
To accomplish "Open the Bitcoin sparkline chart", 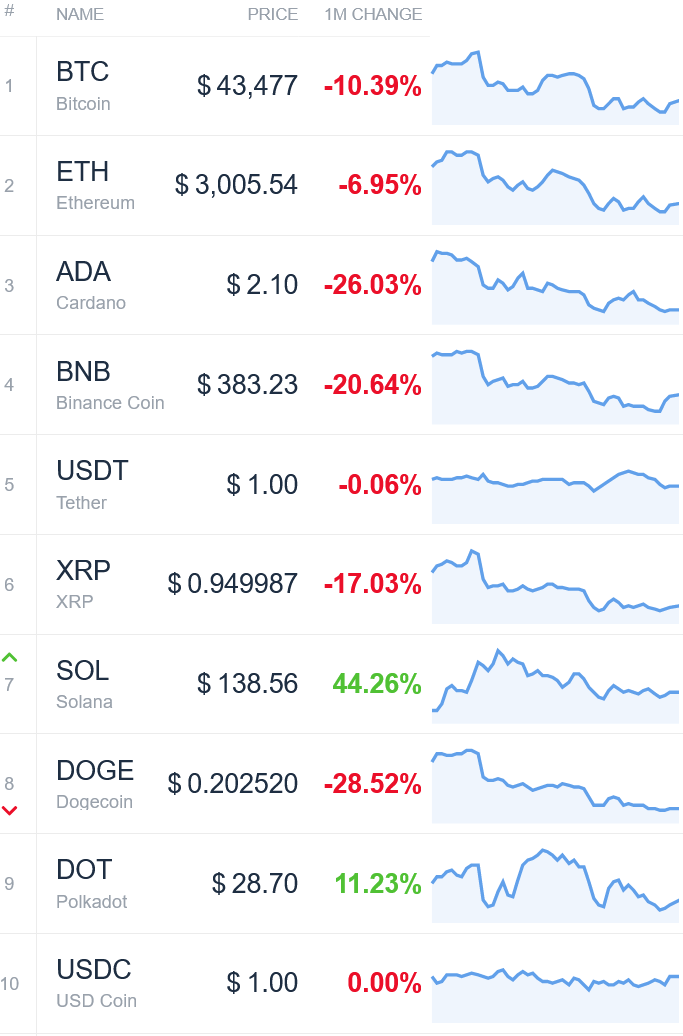I will click(x=556, y=87).
